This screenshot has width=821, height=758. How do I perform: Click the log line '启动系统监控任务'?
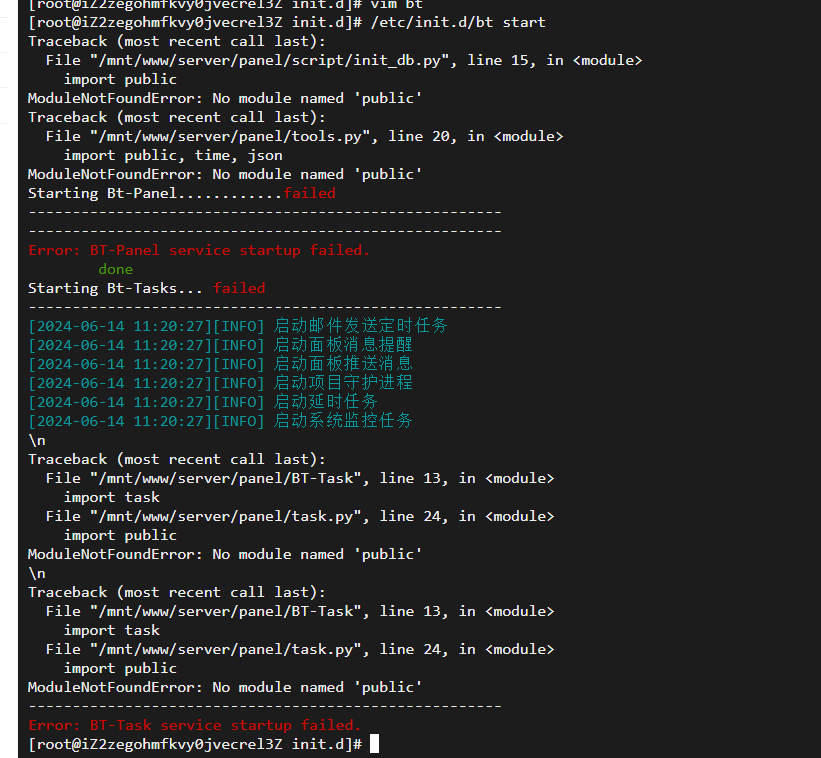coord(220,421)
